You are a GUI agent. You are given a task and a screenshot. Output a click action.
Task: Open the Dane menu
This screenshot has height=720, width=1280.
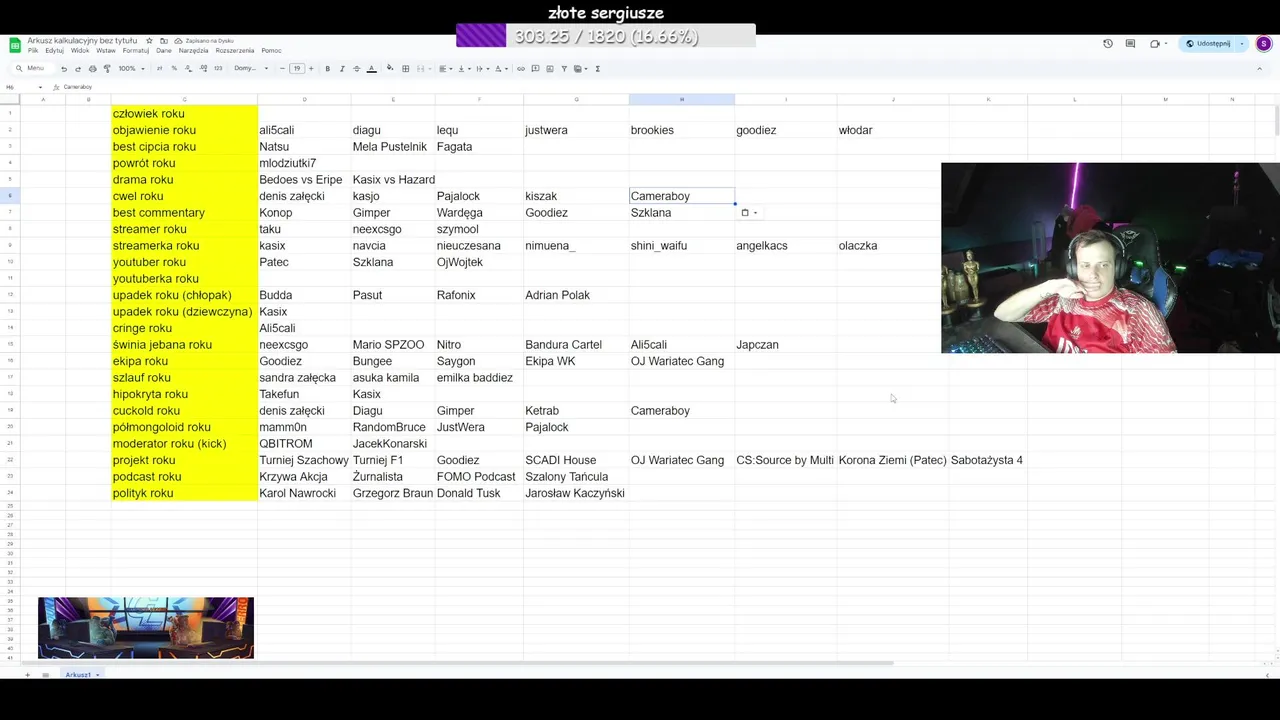(164, 51)
